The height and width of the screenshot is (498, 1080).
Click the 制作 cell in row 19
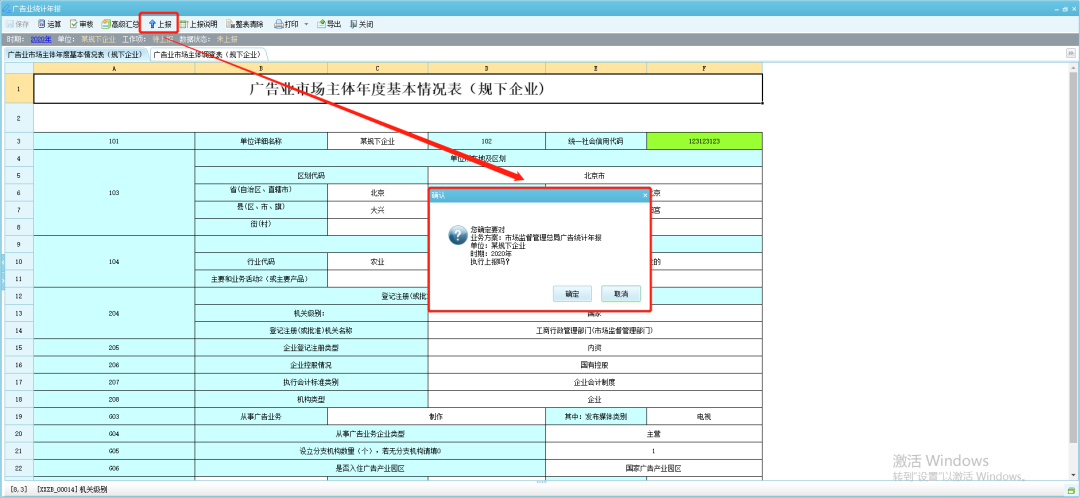click(x=436, y=417)
